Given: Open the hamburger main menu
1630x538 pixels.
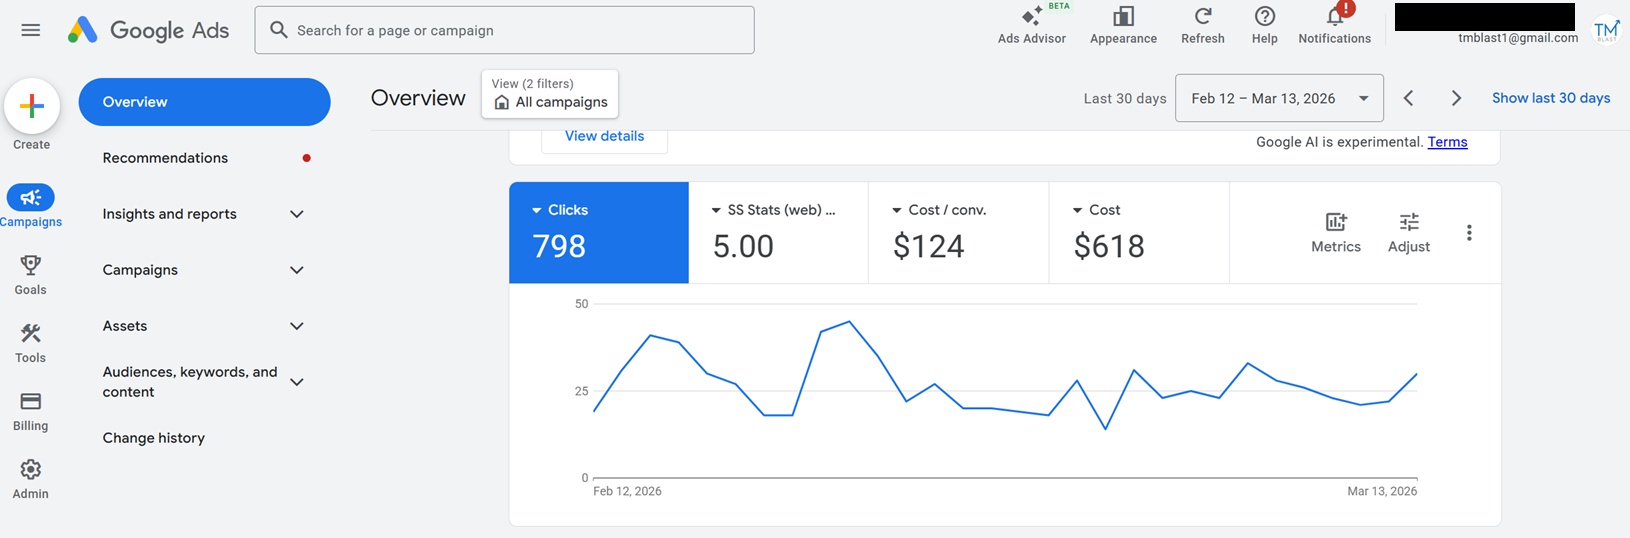Looking at the screenshot, I should pyautogui.click(x=31, y=30).
